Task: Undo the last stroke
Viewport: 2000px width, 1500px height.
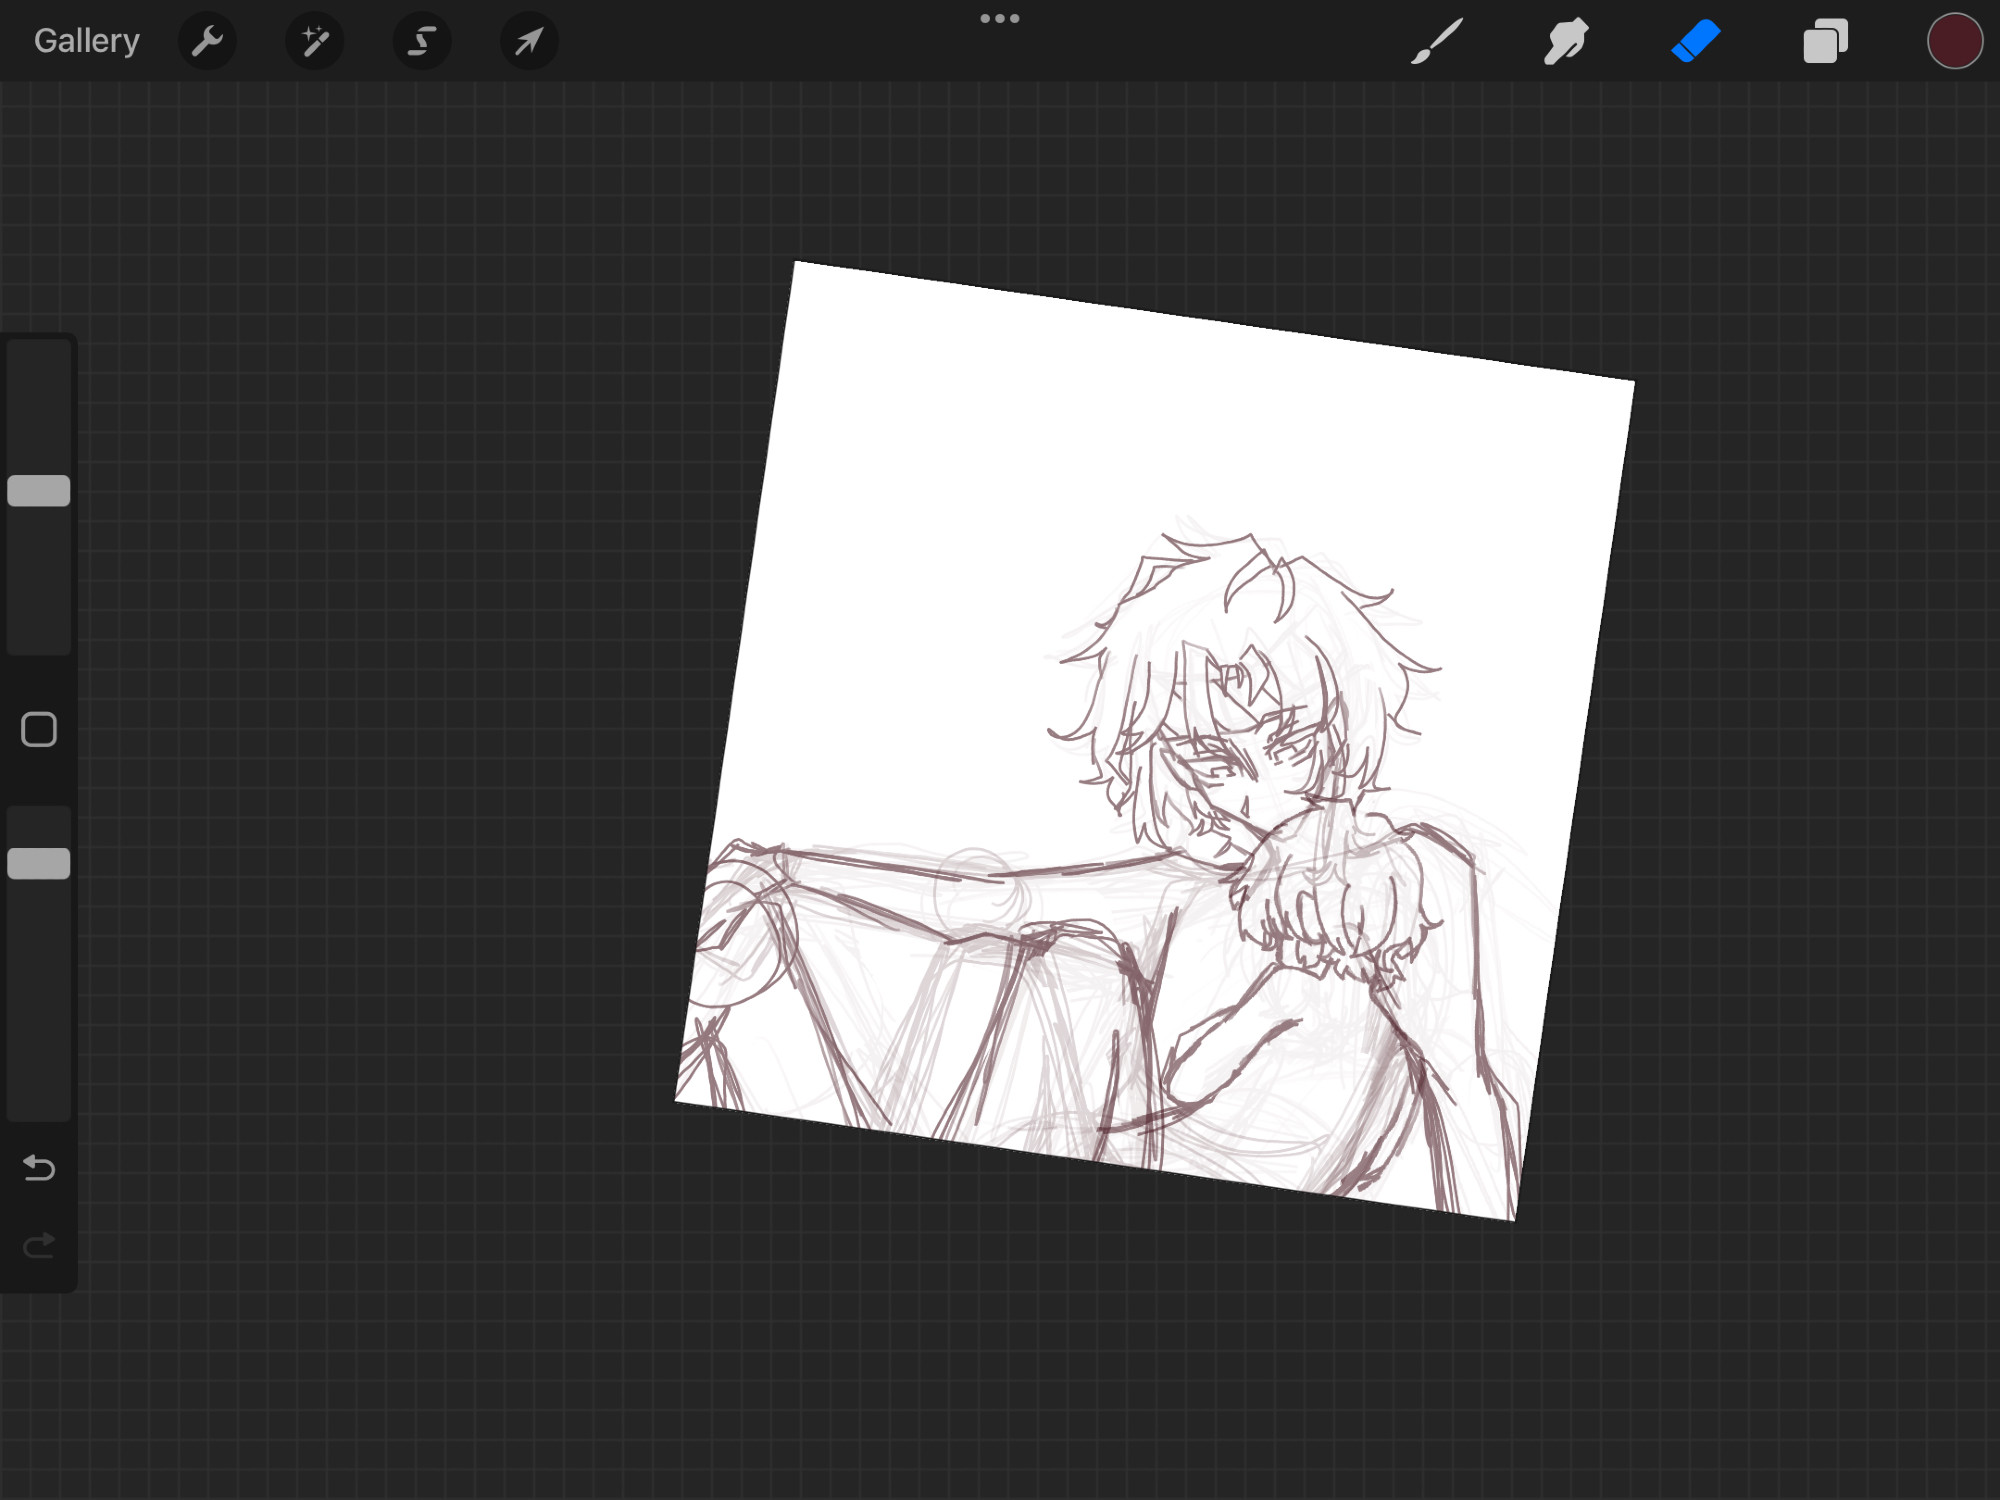Action: (39, 1168)
